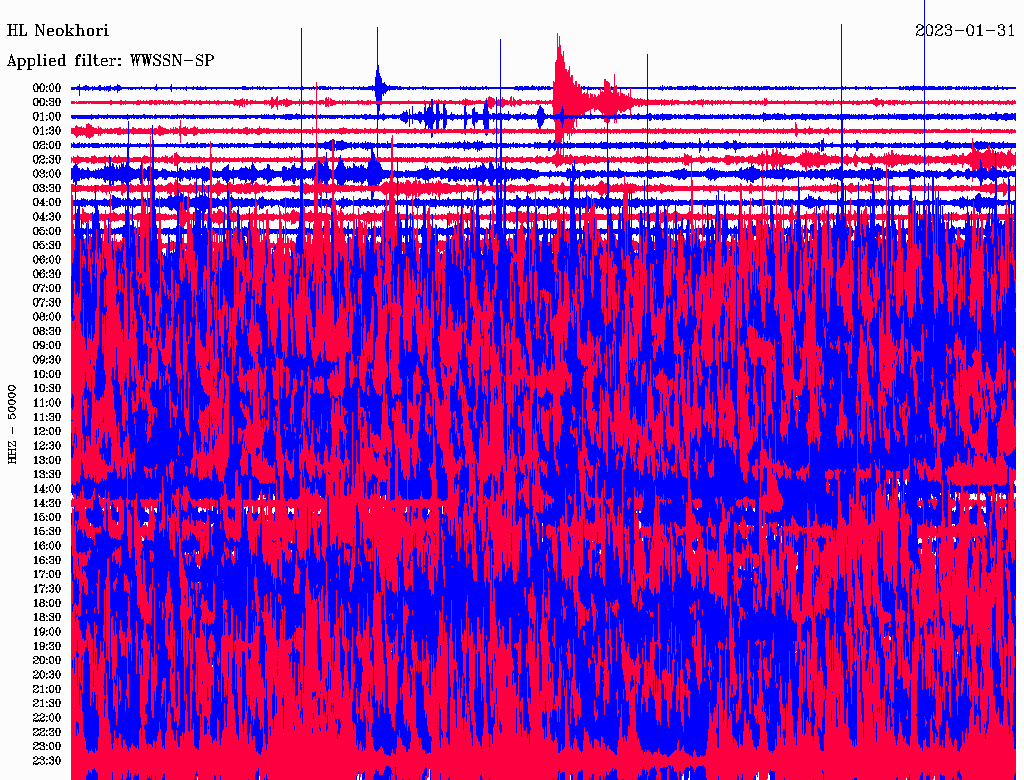The width and height of the screenshot is (1024, 780).
Task: Click the '22:00' time label
Action: 47,718
